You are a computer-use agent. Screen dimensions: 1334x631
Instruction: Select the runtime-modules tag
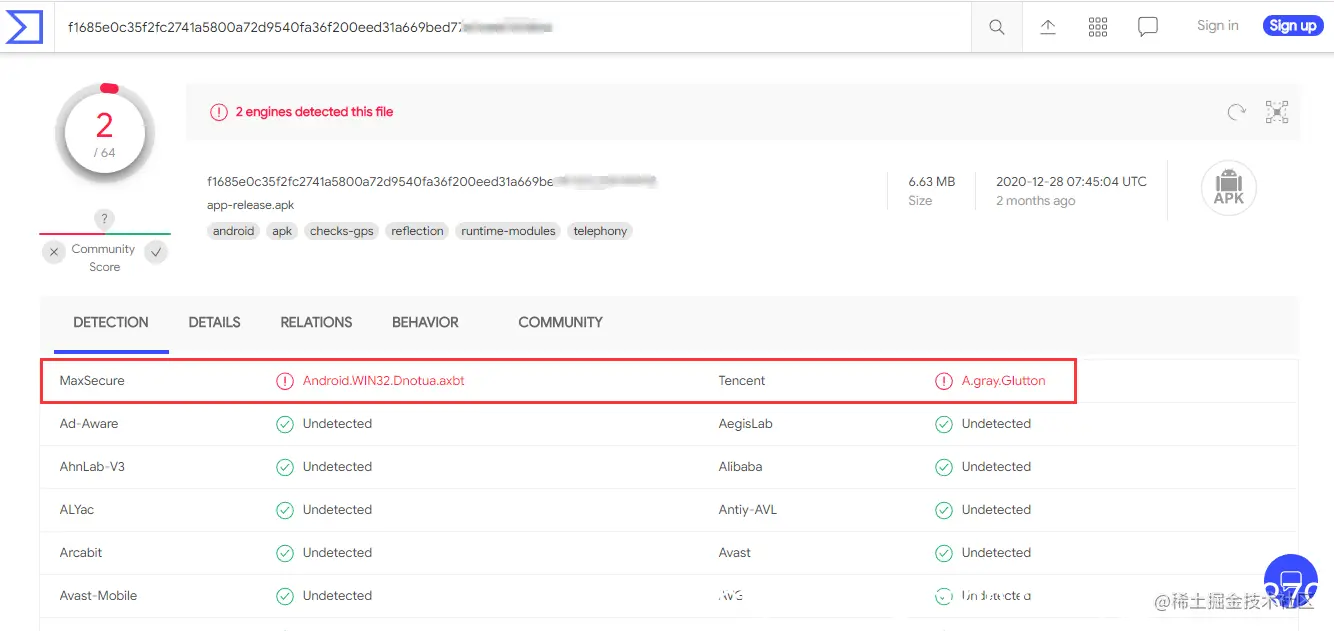[508, 231]
